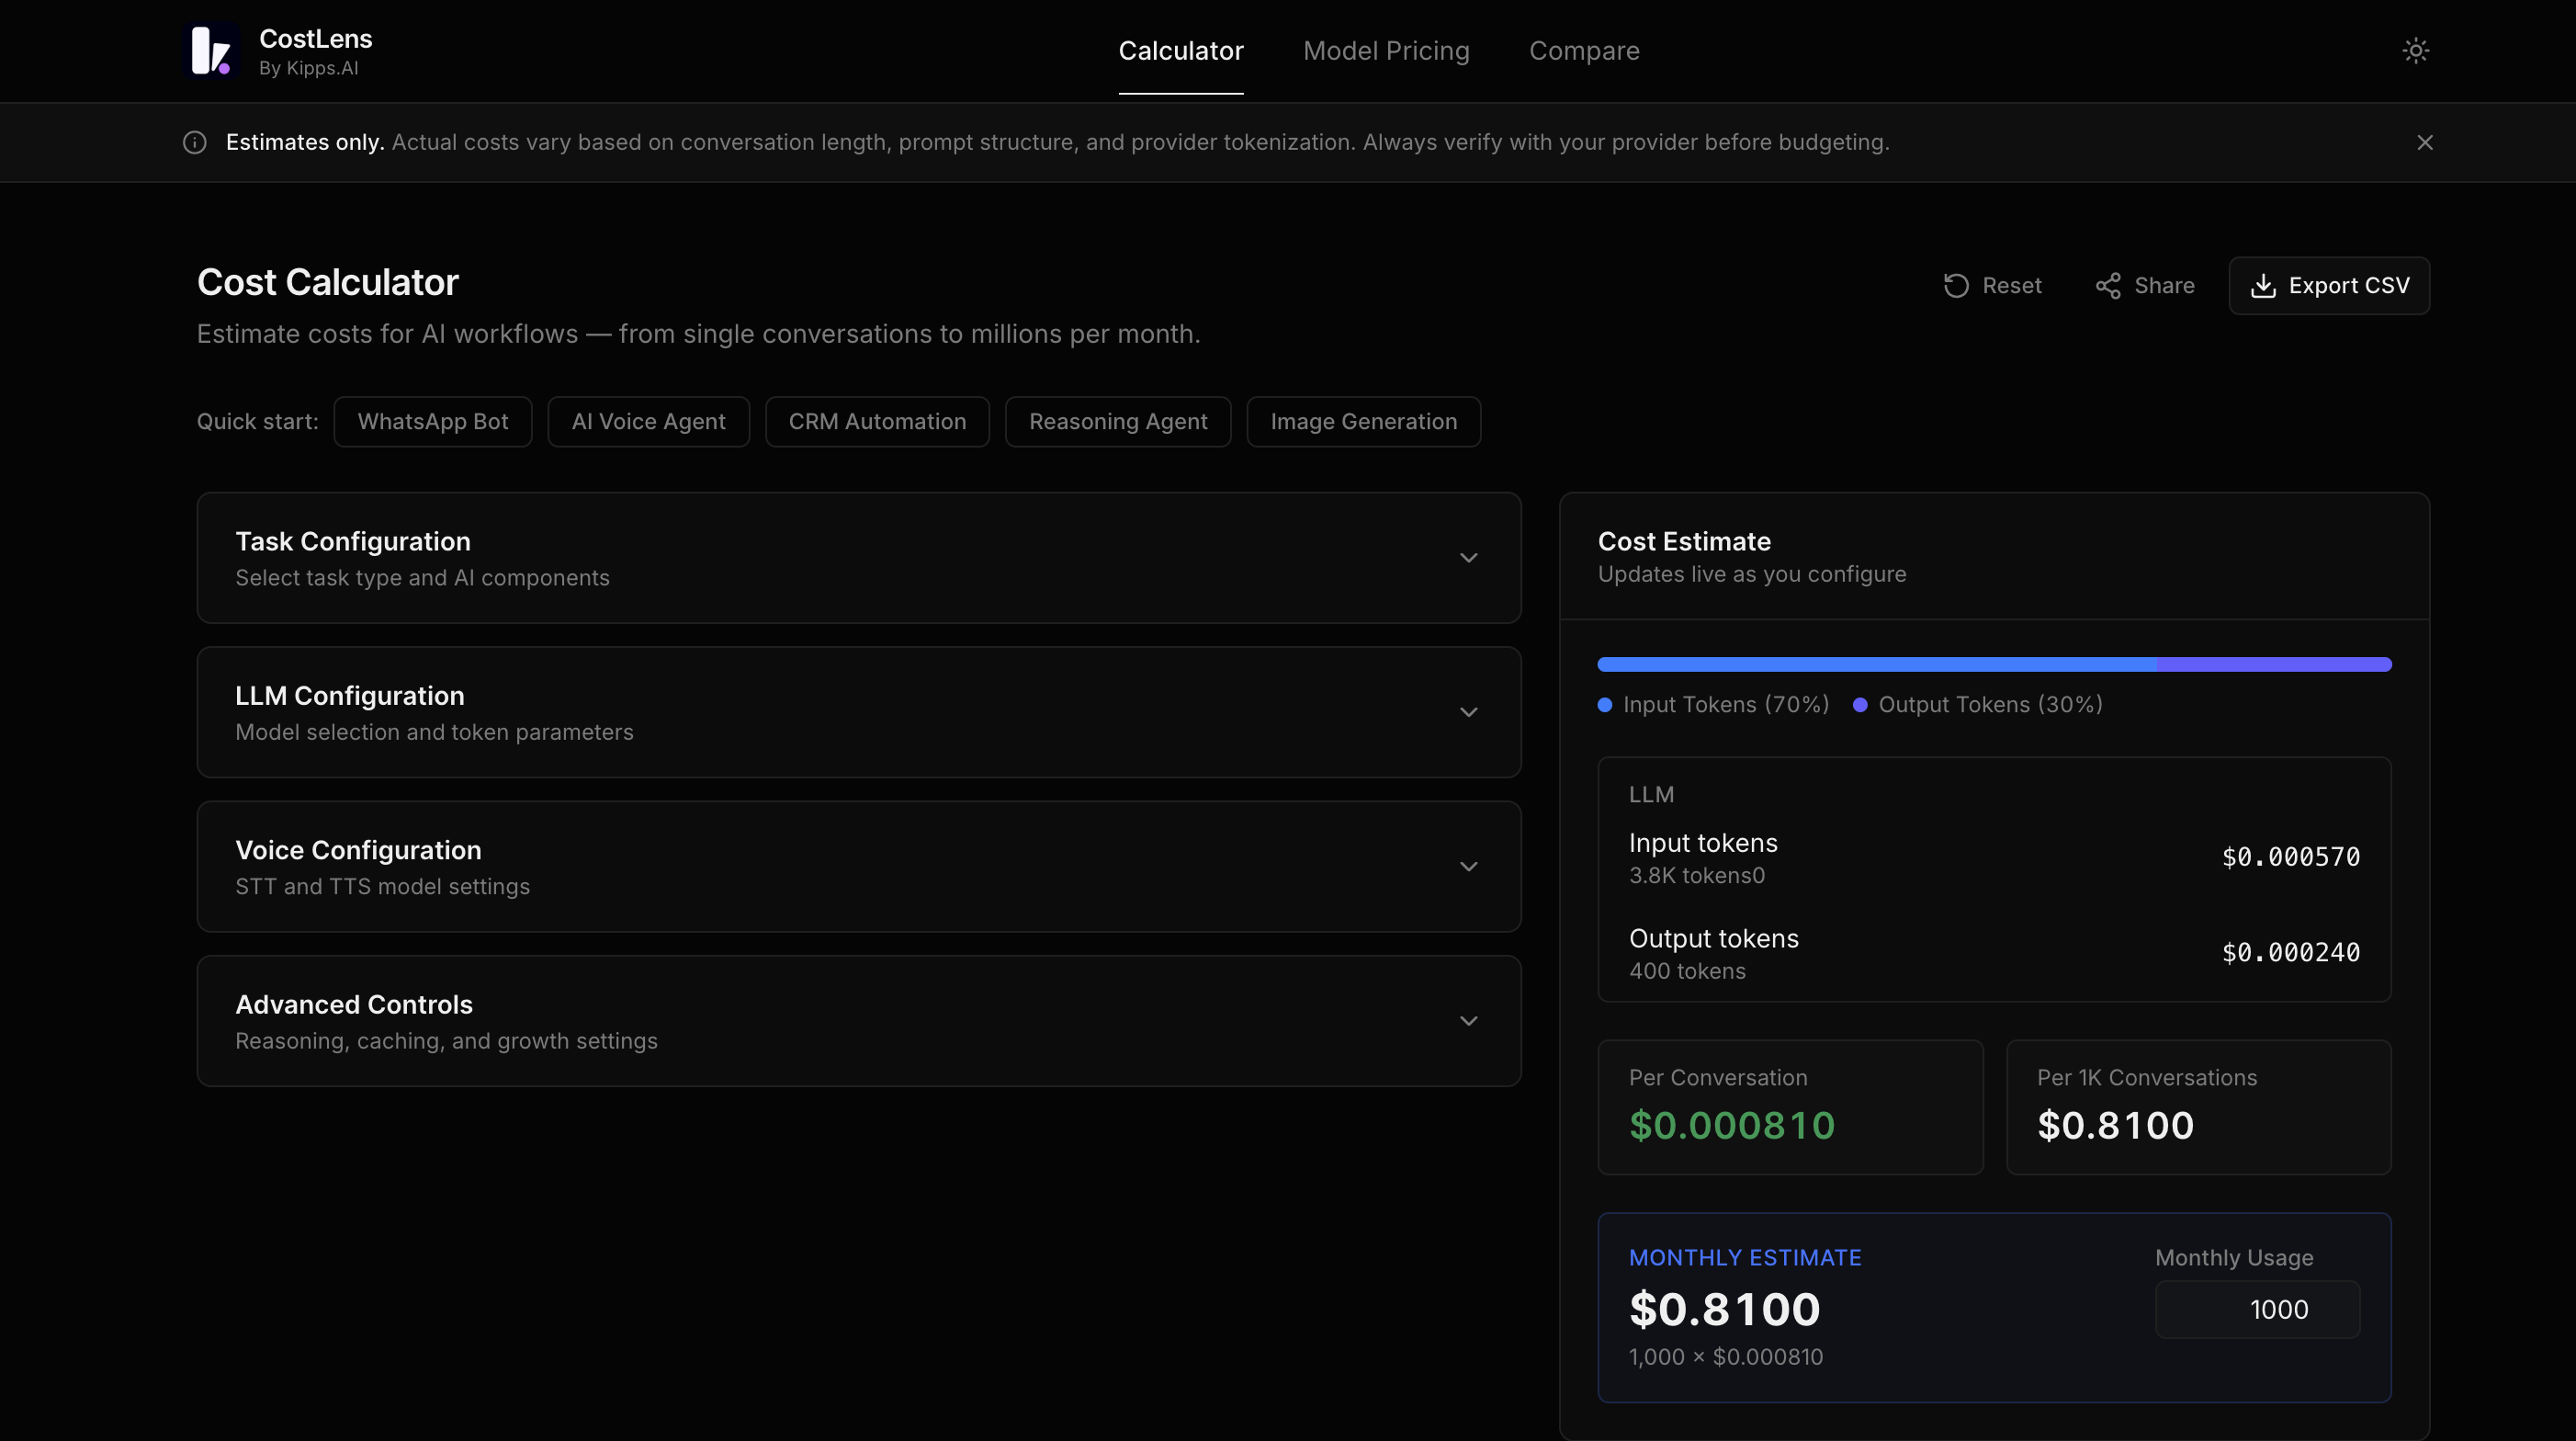Click the output tokens cost $0.000240
This screenshot has width=2576, height=1441.
pos(2291,953)
